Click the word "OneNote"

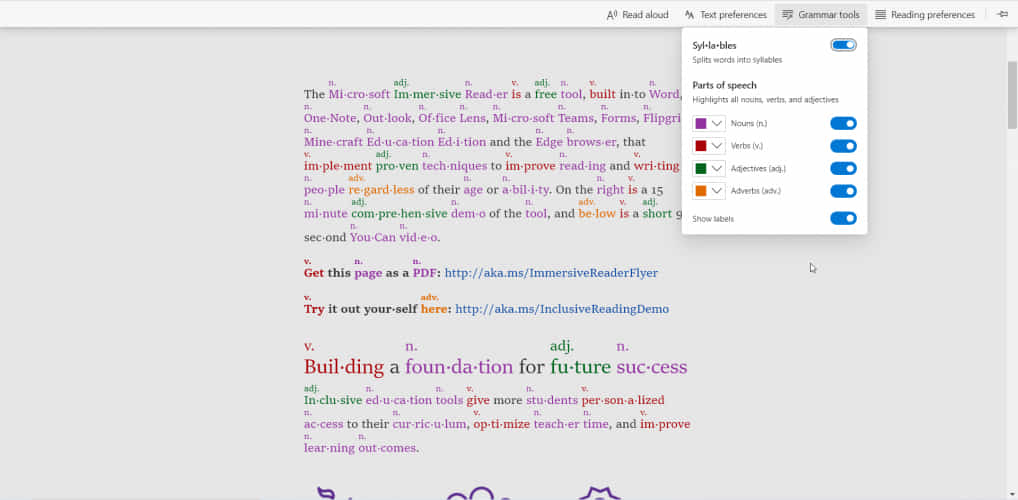pyautogui.click(x=330, y=118)
